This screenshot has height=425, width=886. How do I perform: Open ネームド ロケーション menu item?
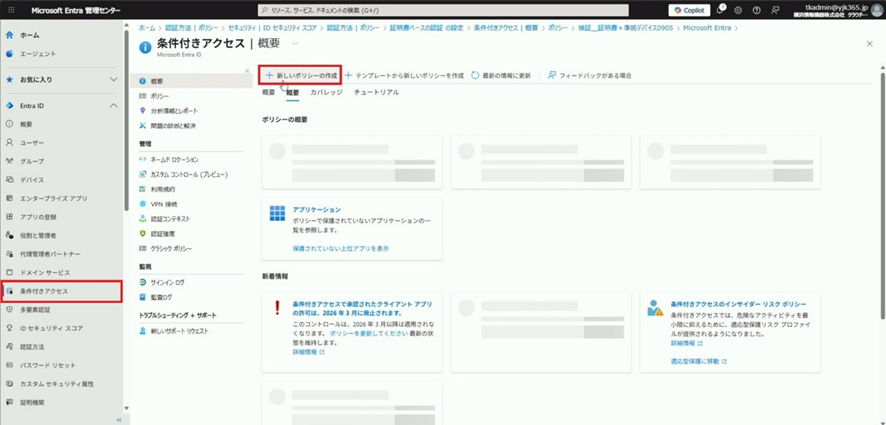click(174, 159)
